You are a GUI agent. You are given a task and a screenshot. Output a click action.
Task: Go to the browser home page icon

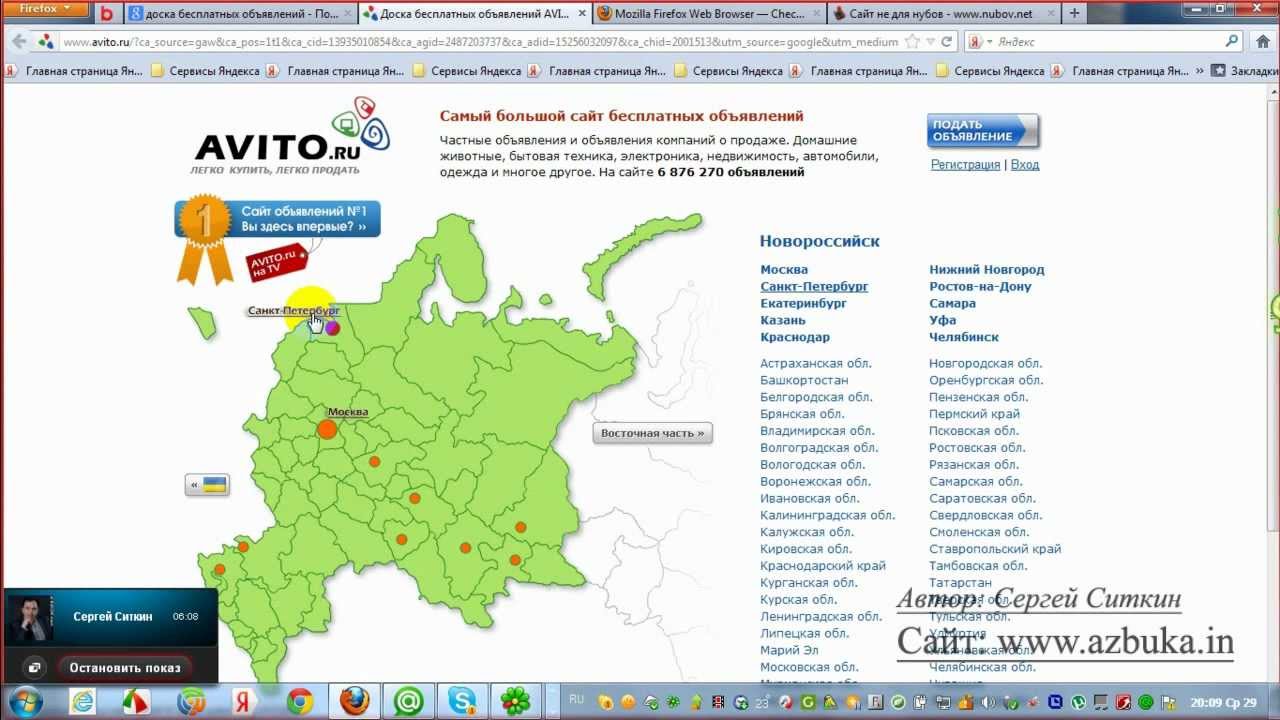point(1262,42)
